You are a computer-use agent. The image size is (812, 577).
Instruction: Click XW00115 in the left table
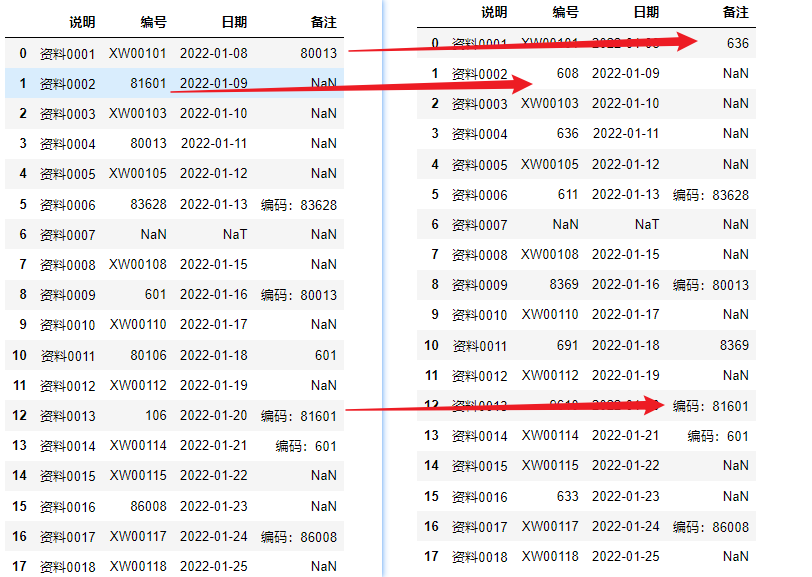(138, 475)
